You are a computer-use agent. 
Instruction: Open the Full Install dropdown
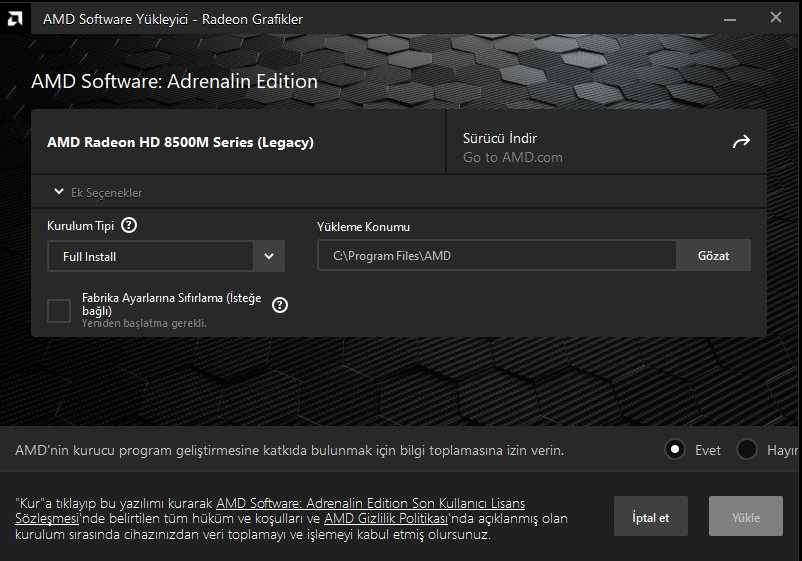(x=166, y=256)
